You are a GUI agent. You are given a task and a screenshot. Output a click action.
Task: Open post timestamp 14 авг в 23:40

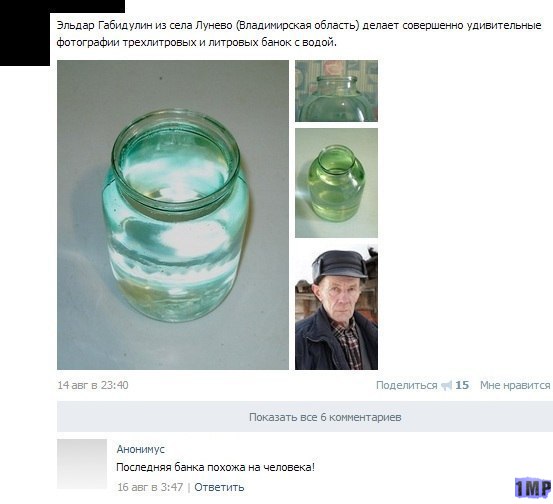[93, 385]
